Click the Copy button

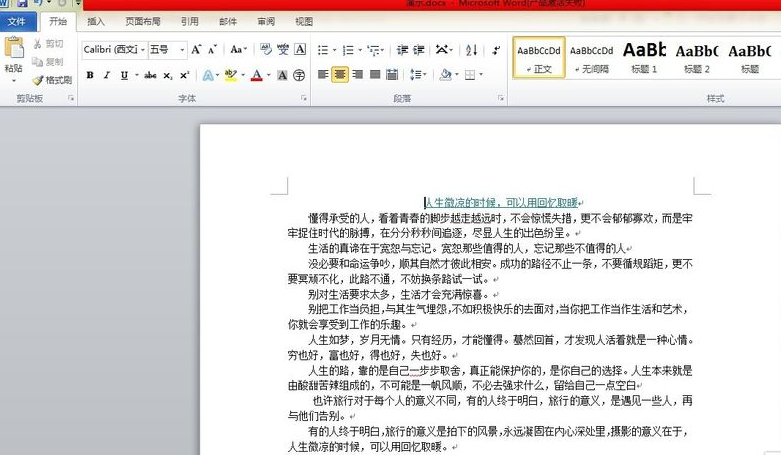click(48, 62)
